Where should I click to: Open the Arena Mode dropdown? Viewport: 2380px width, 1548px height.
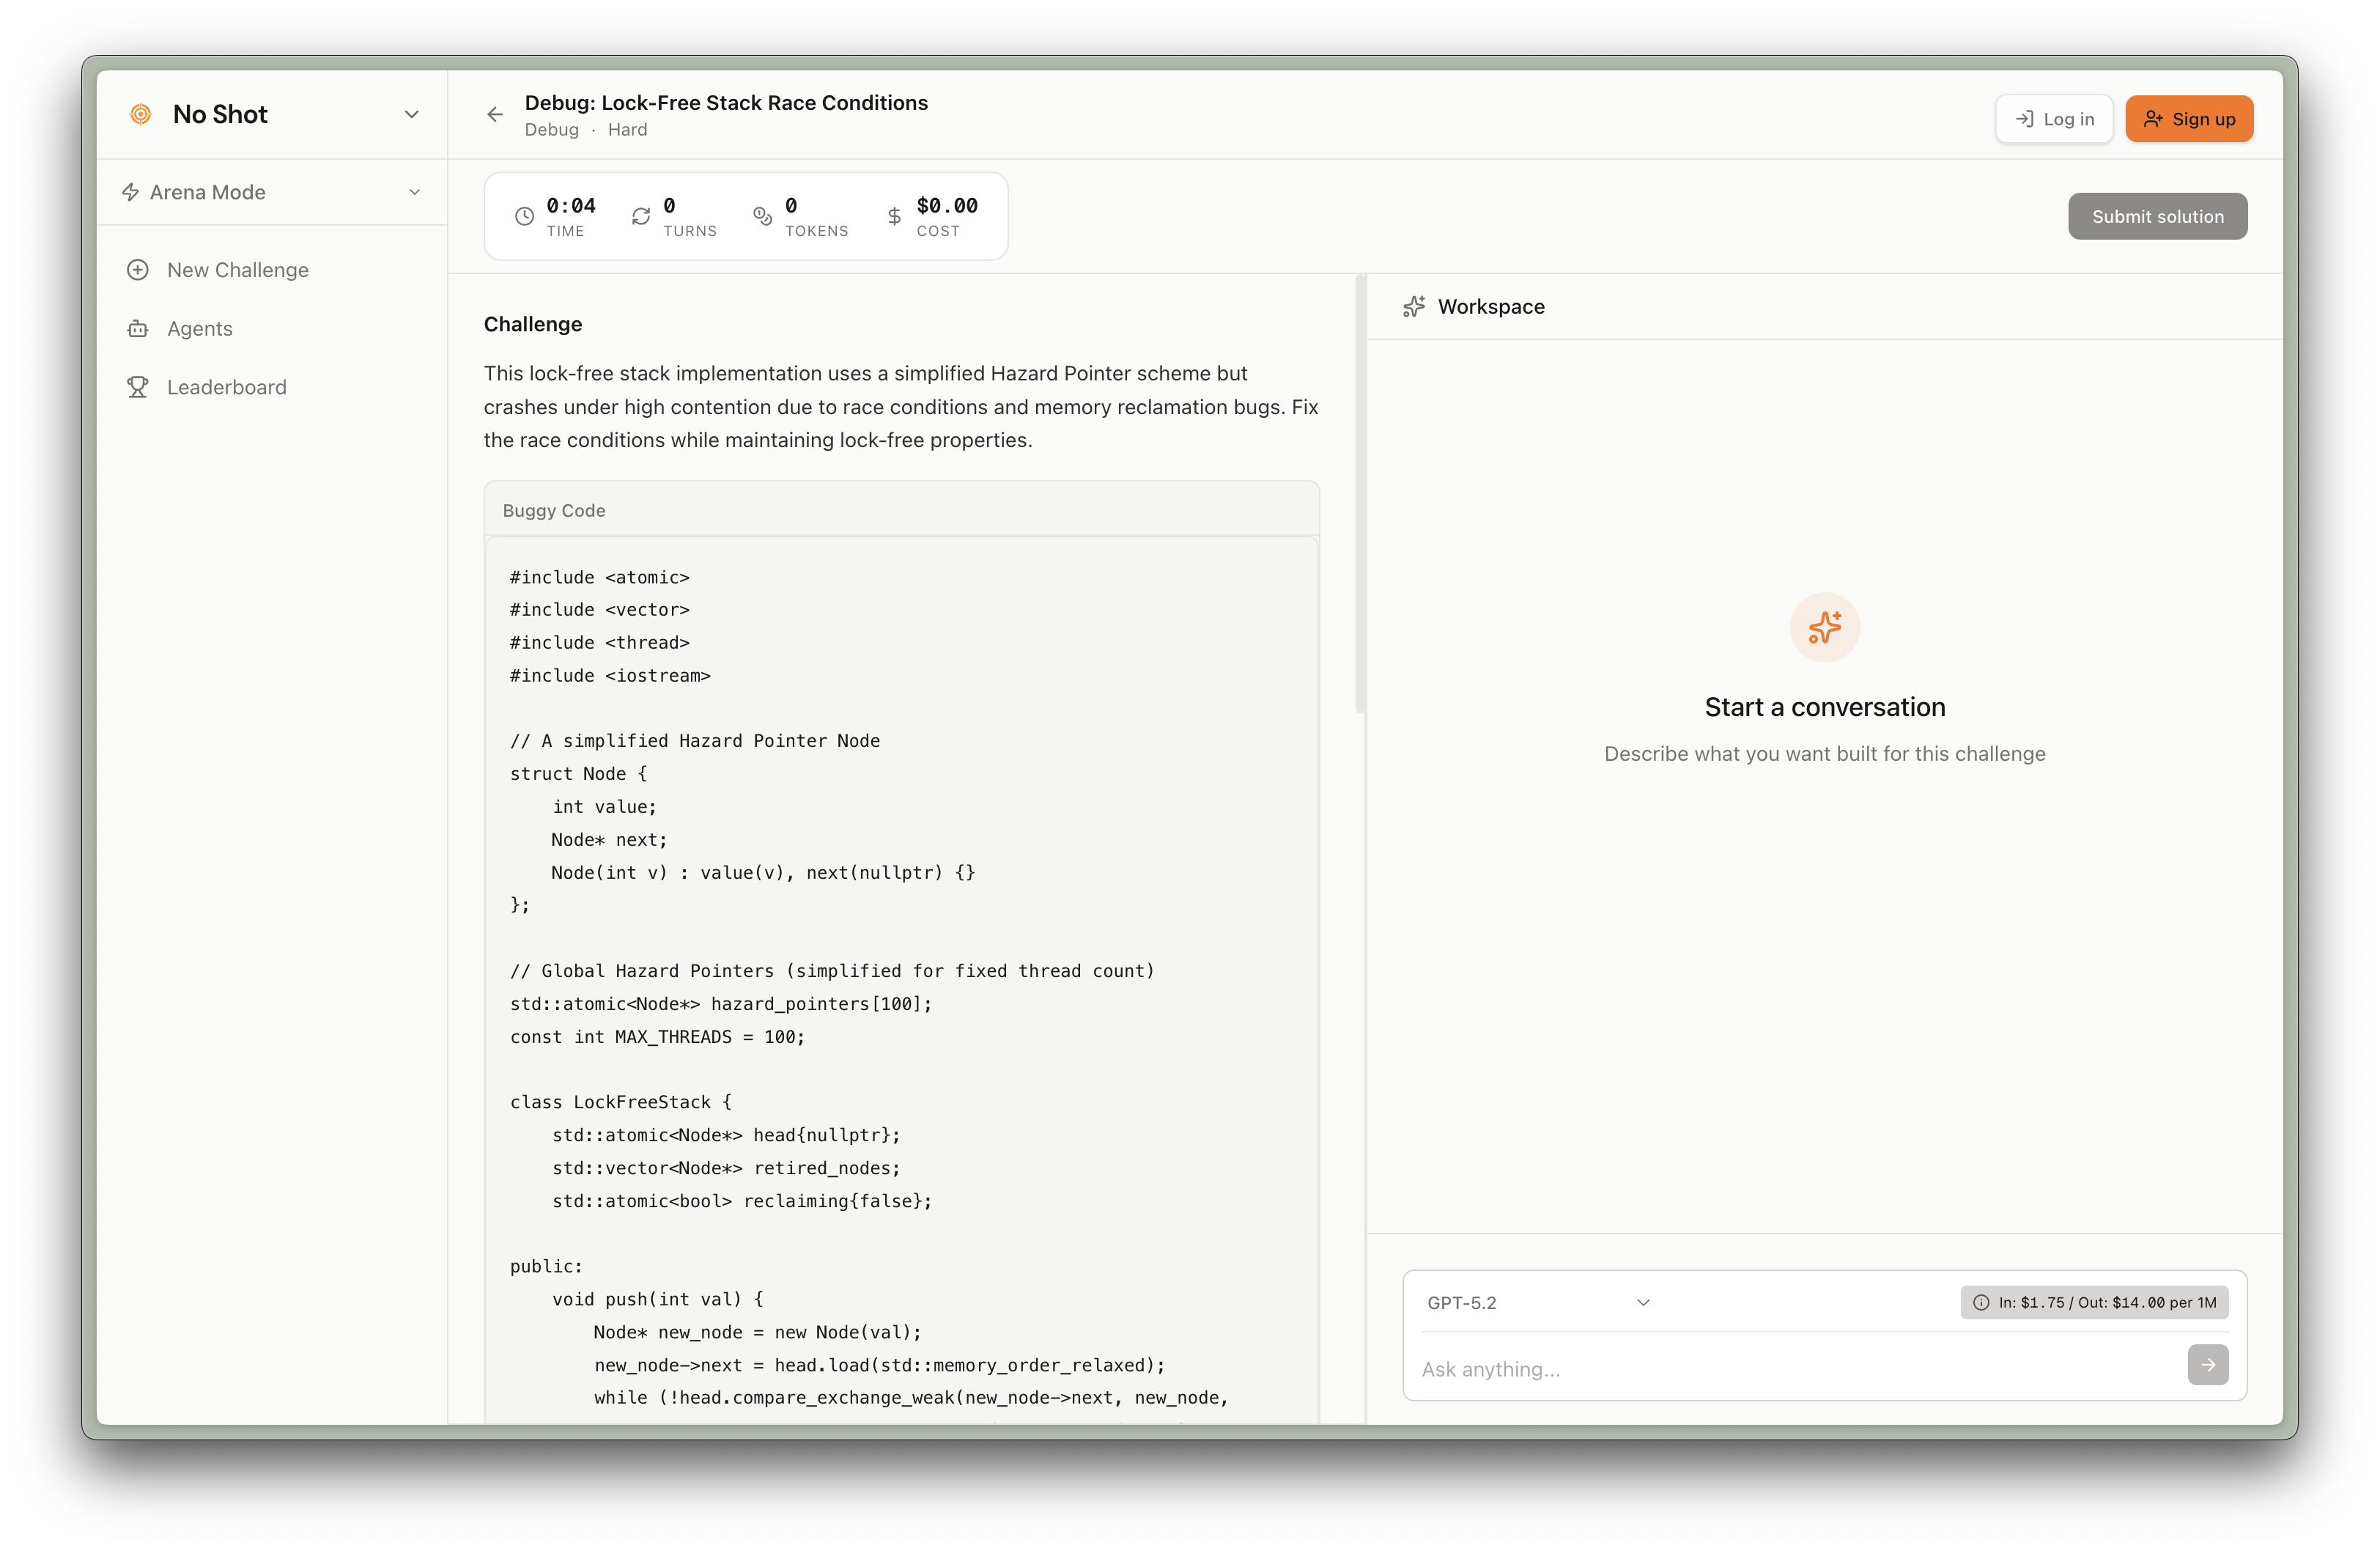click(271, 192)
